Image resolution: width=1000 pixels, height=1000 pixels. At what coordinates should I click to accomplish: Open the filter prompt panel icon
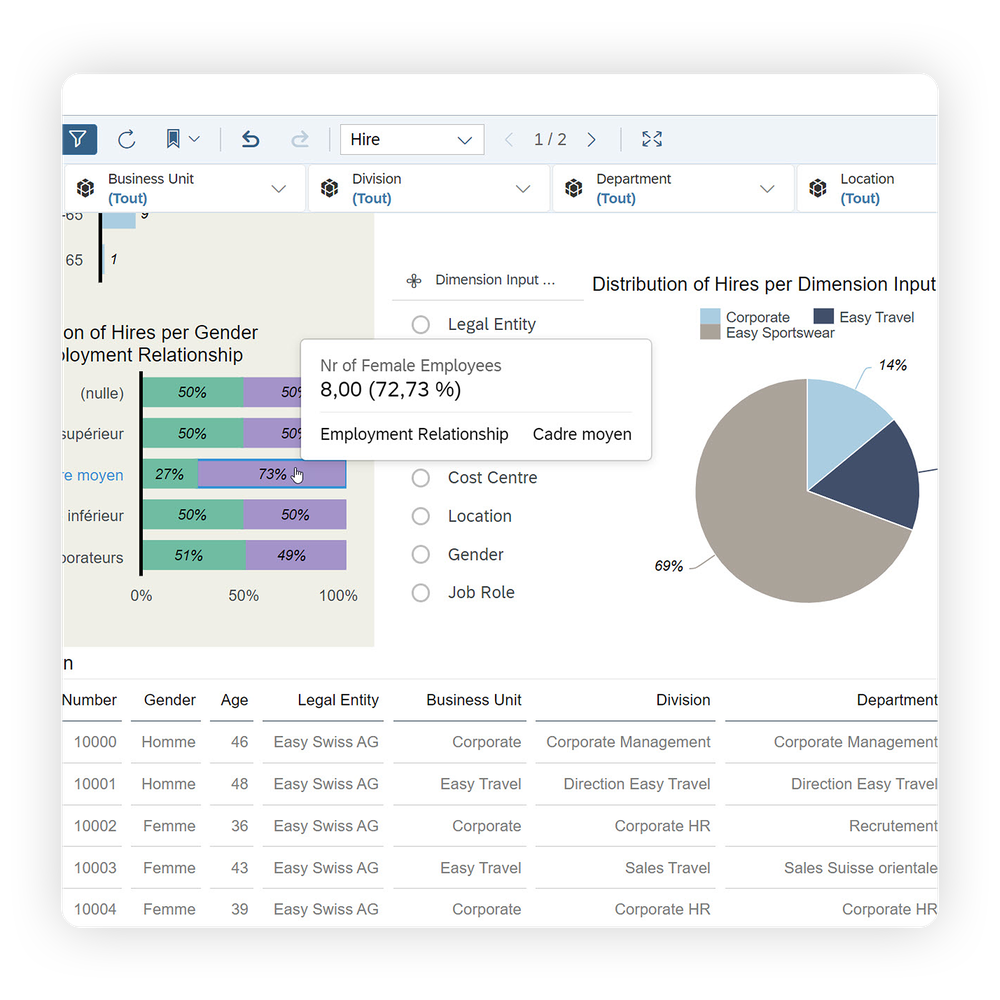[x=80, y=139]
